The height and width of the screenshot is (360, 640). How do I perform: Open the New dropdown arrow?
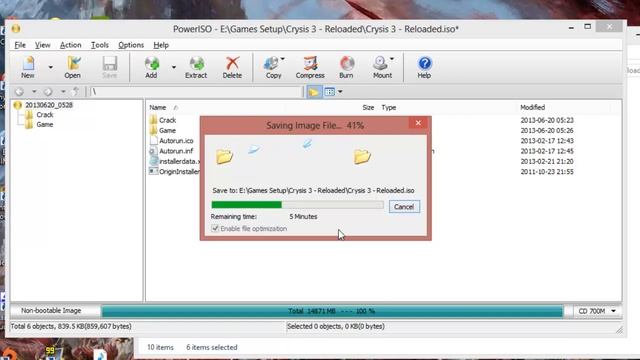pos(51,67)
